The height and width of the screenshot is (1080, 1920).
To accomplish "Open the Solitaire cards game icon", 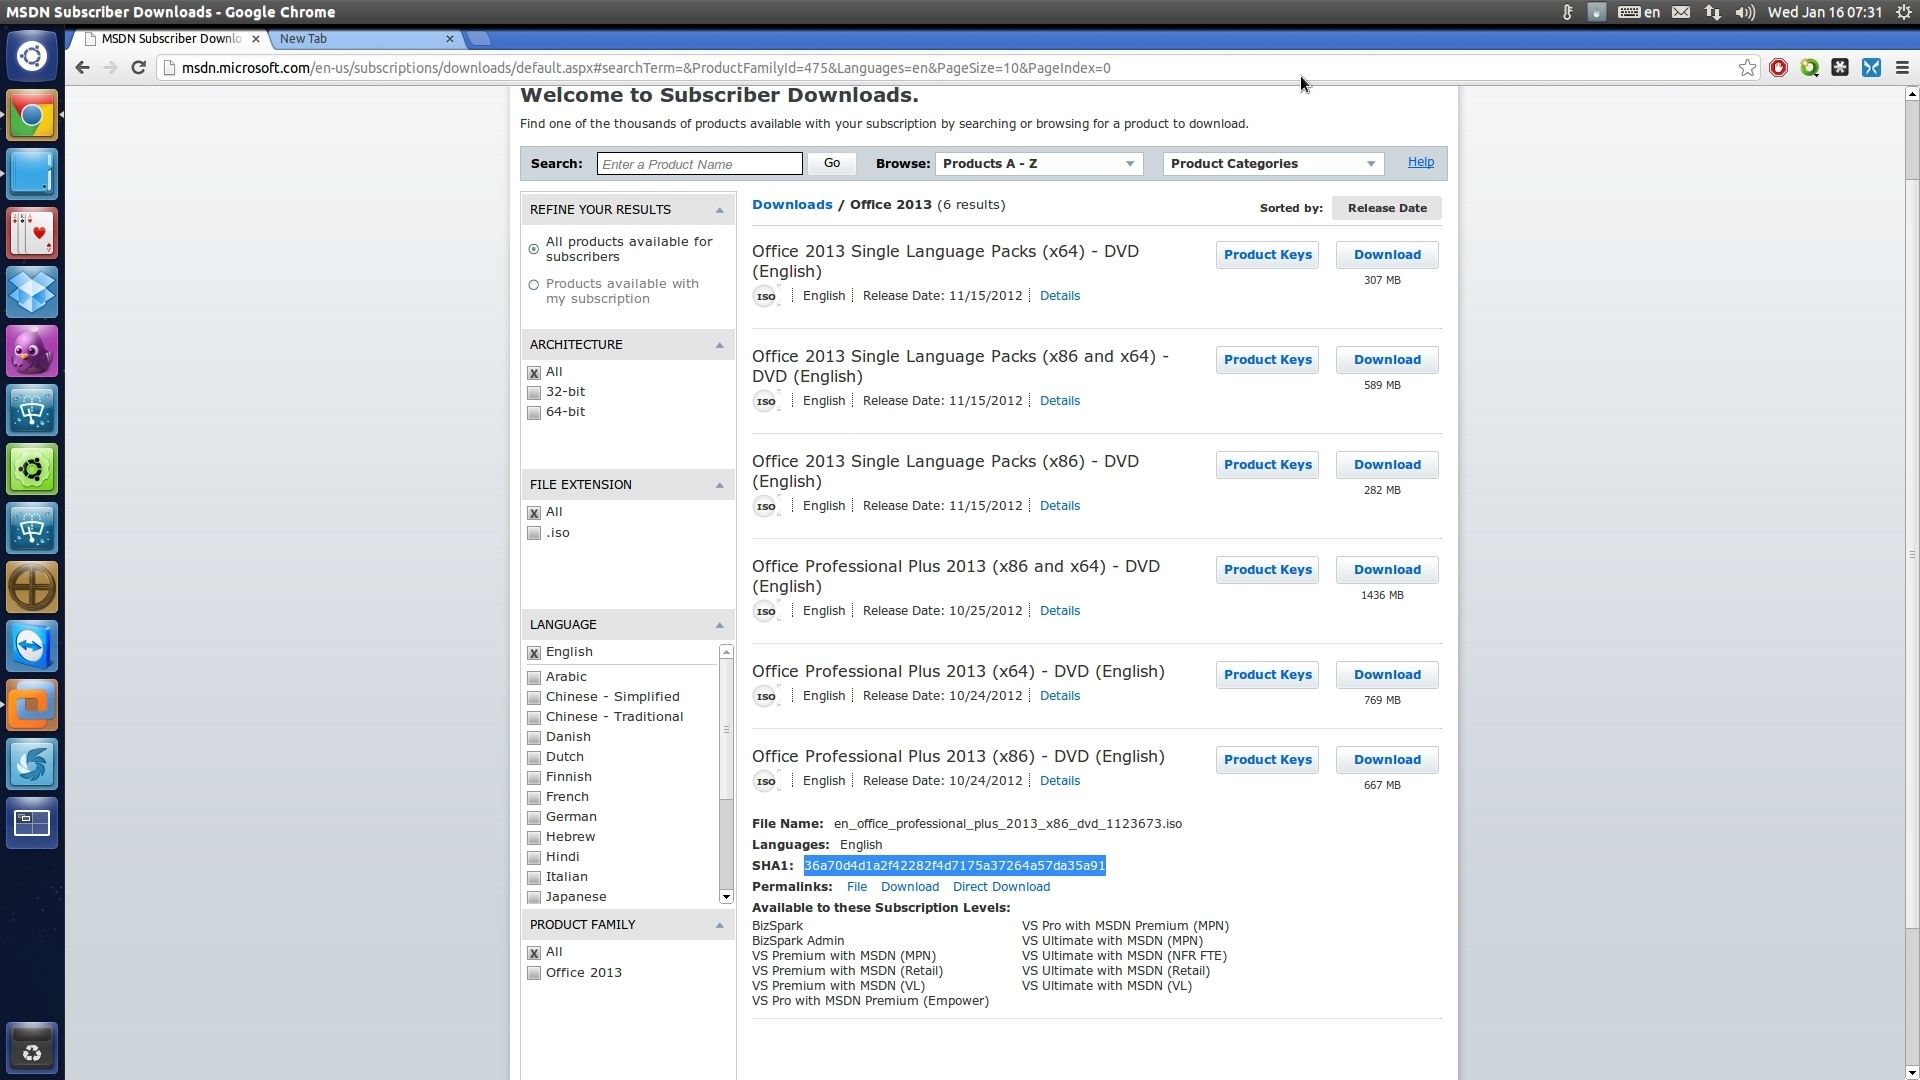I will [x=32, y=233].
